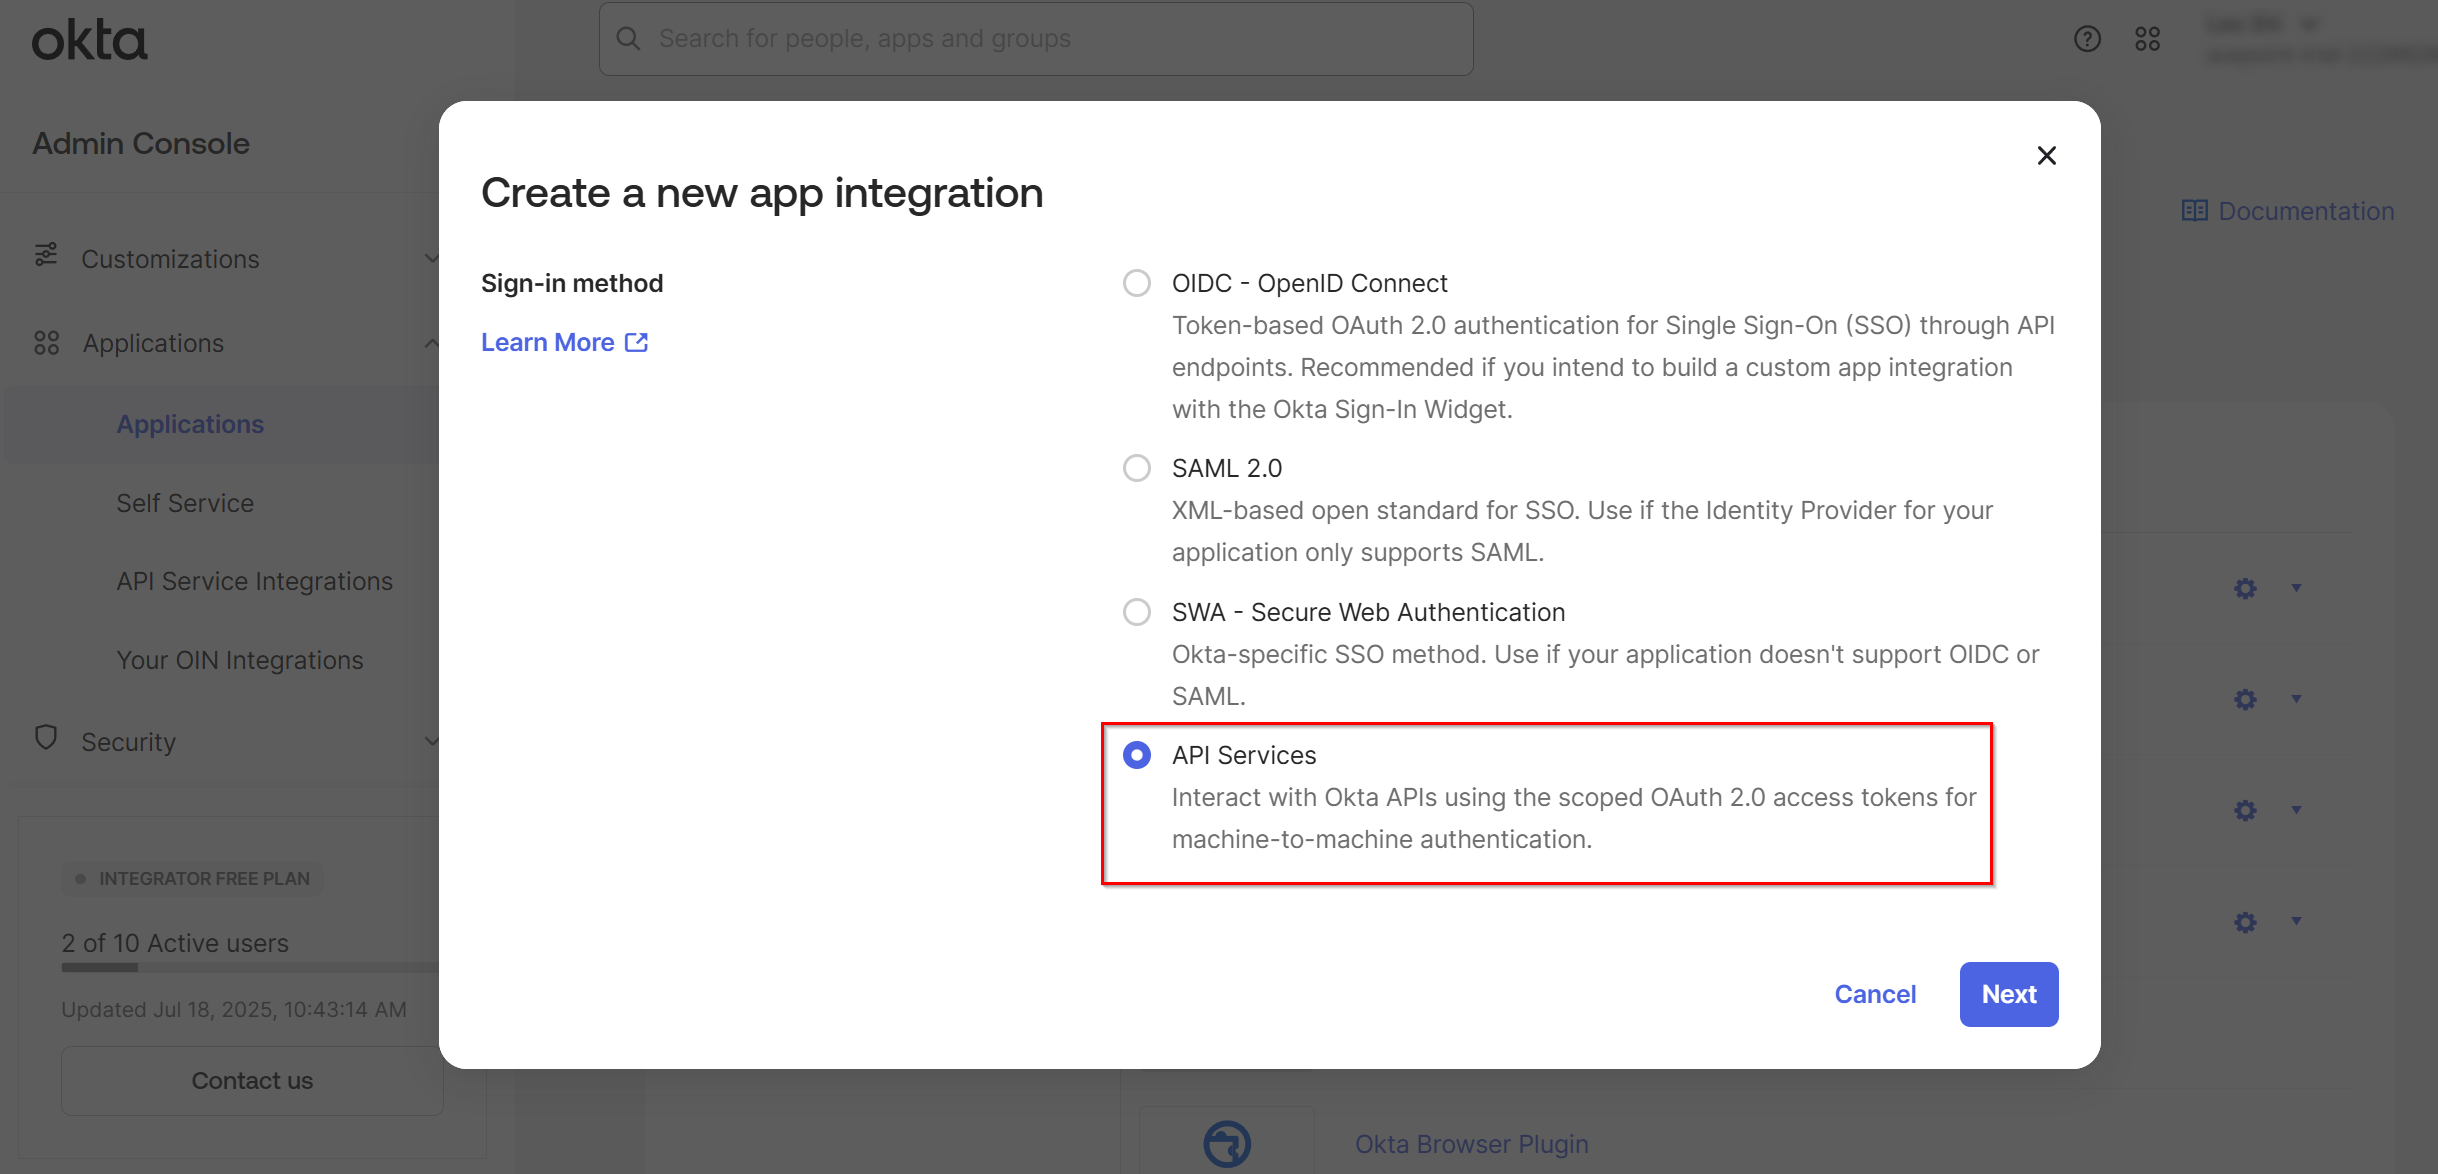This screenshot has height=1174, width=2438.
Task: Expand the Security section
Action: pyautogui.click(x=431, y=741)
